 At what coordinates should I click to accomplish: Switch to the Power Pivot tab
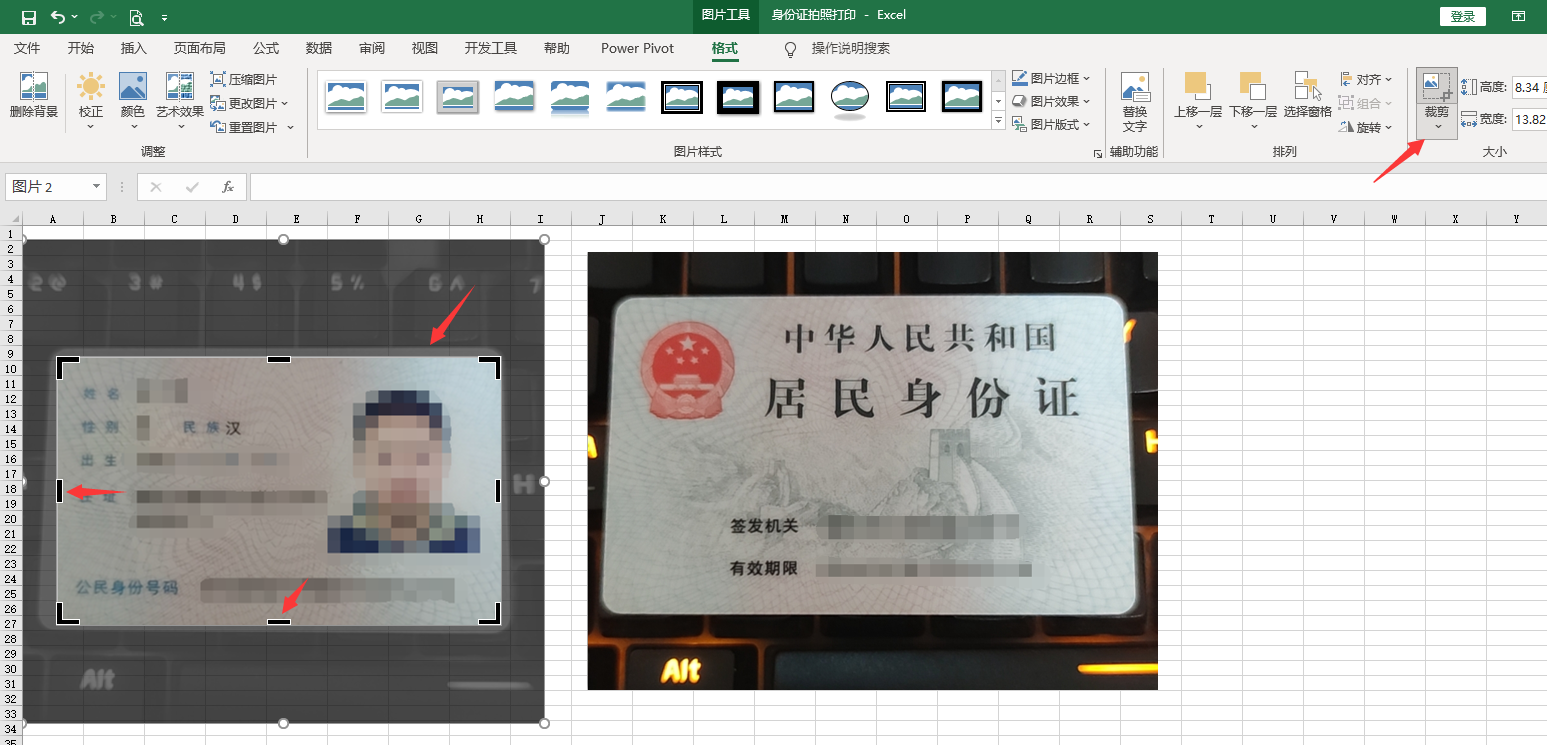[x=637, y=48]
